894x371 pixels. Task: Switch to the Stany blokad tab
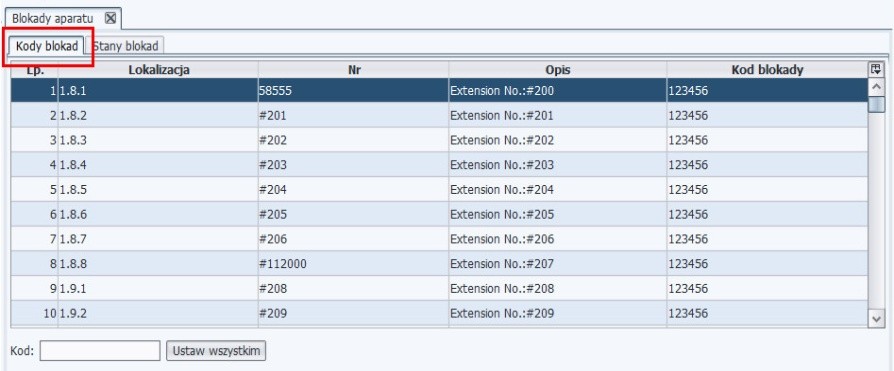126,46
